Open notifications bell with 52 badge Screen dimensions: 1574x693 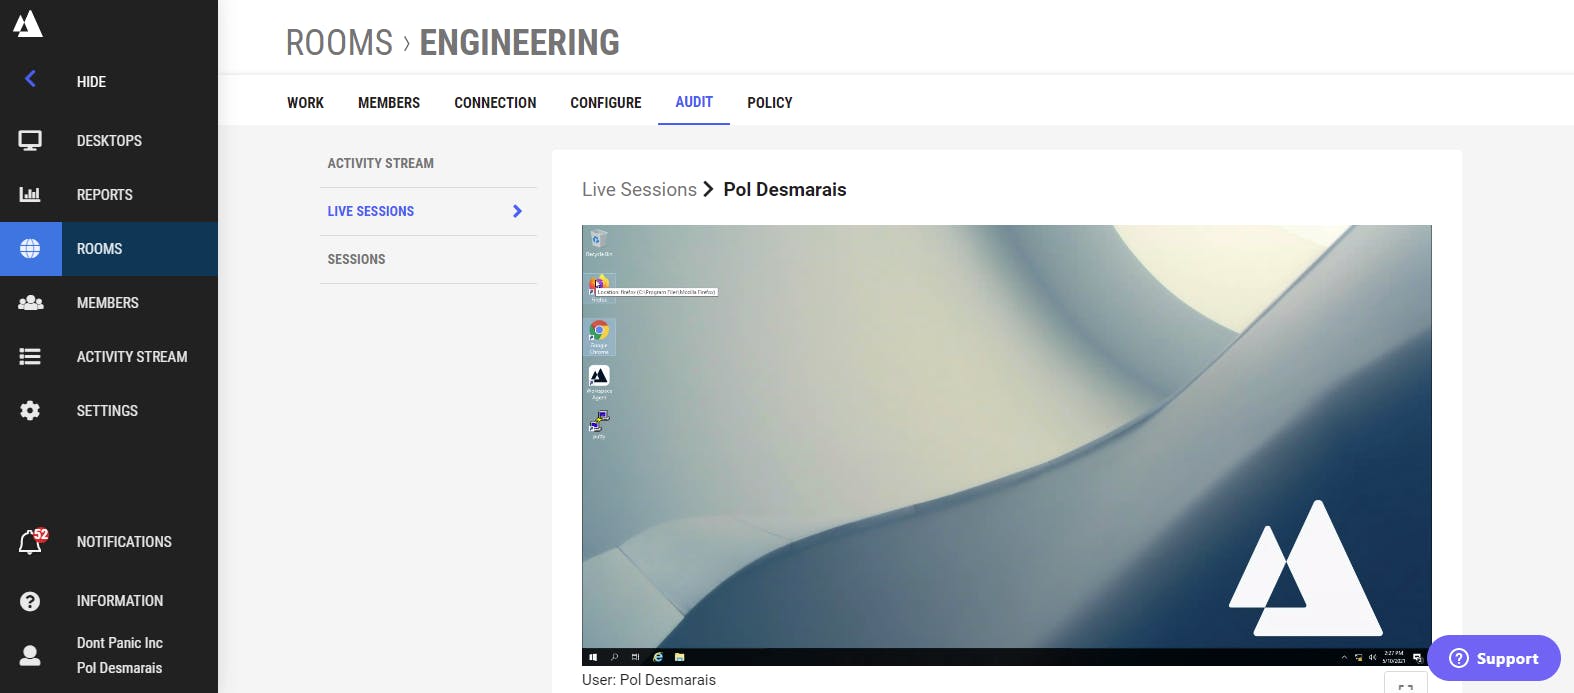31,542
